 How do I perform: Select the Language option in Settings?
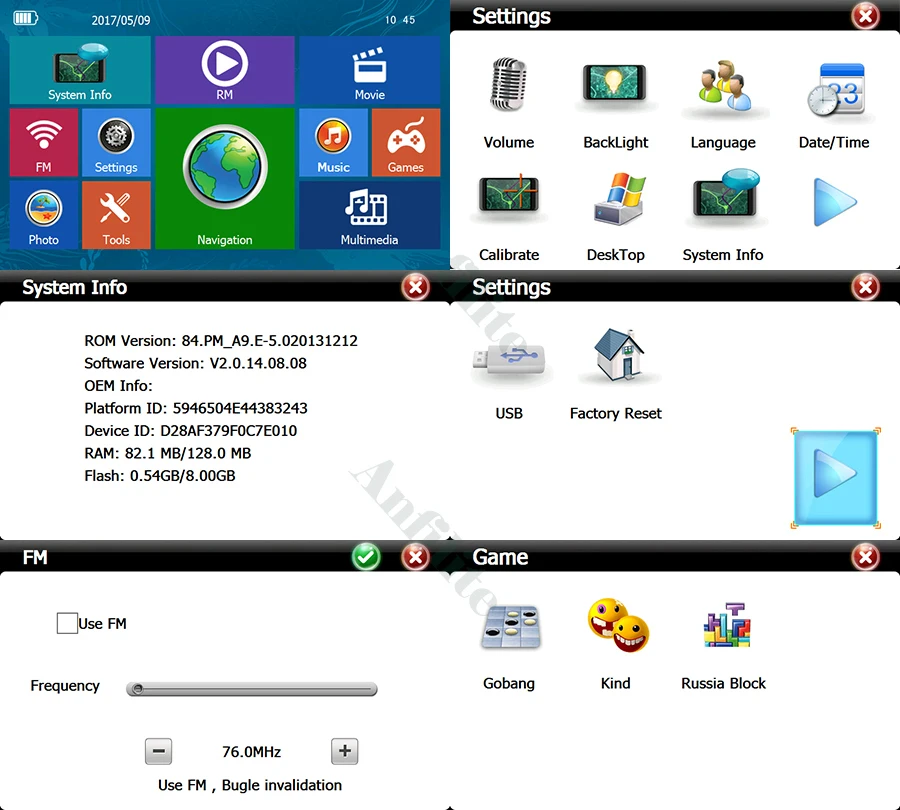723,86
